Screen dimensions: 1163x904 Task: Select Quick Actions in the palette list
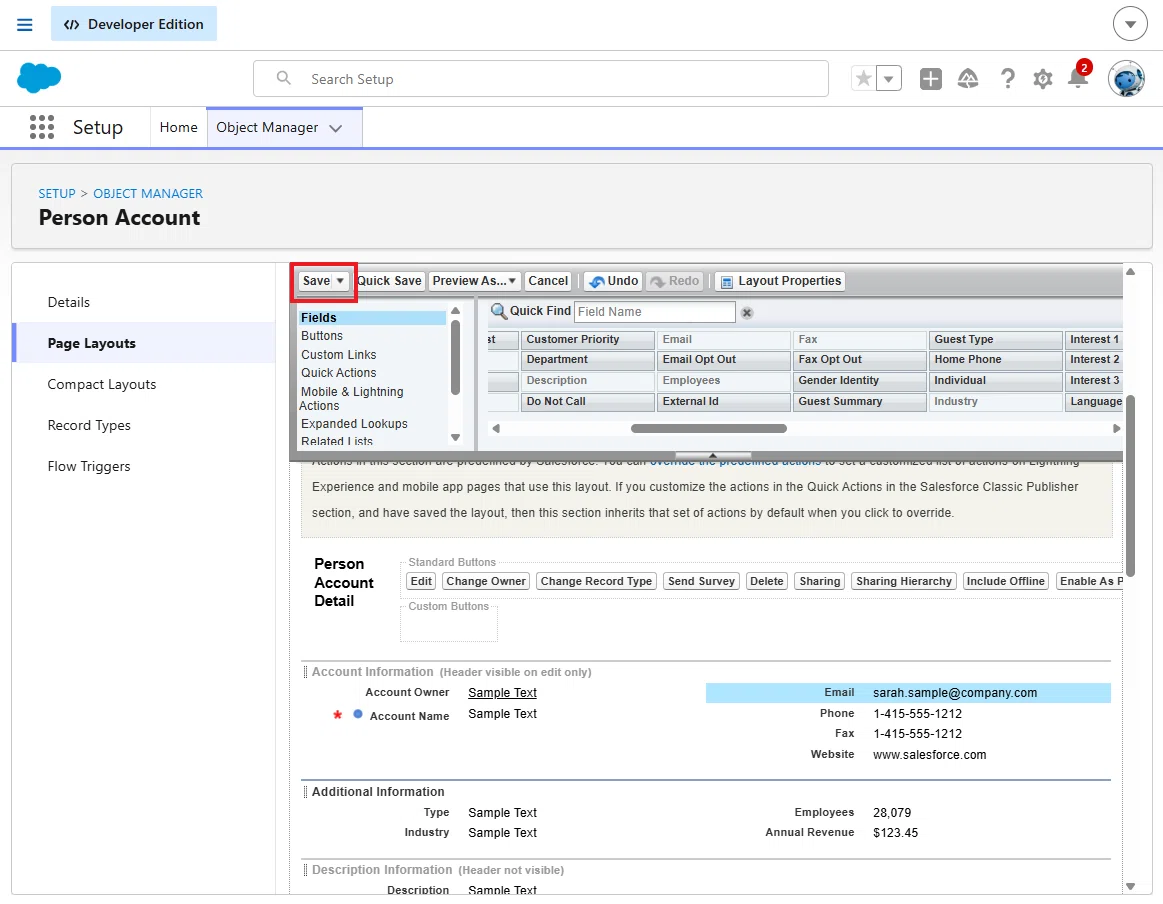tap(338, 373)
